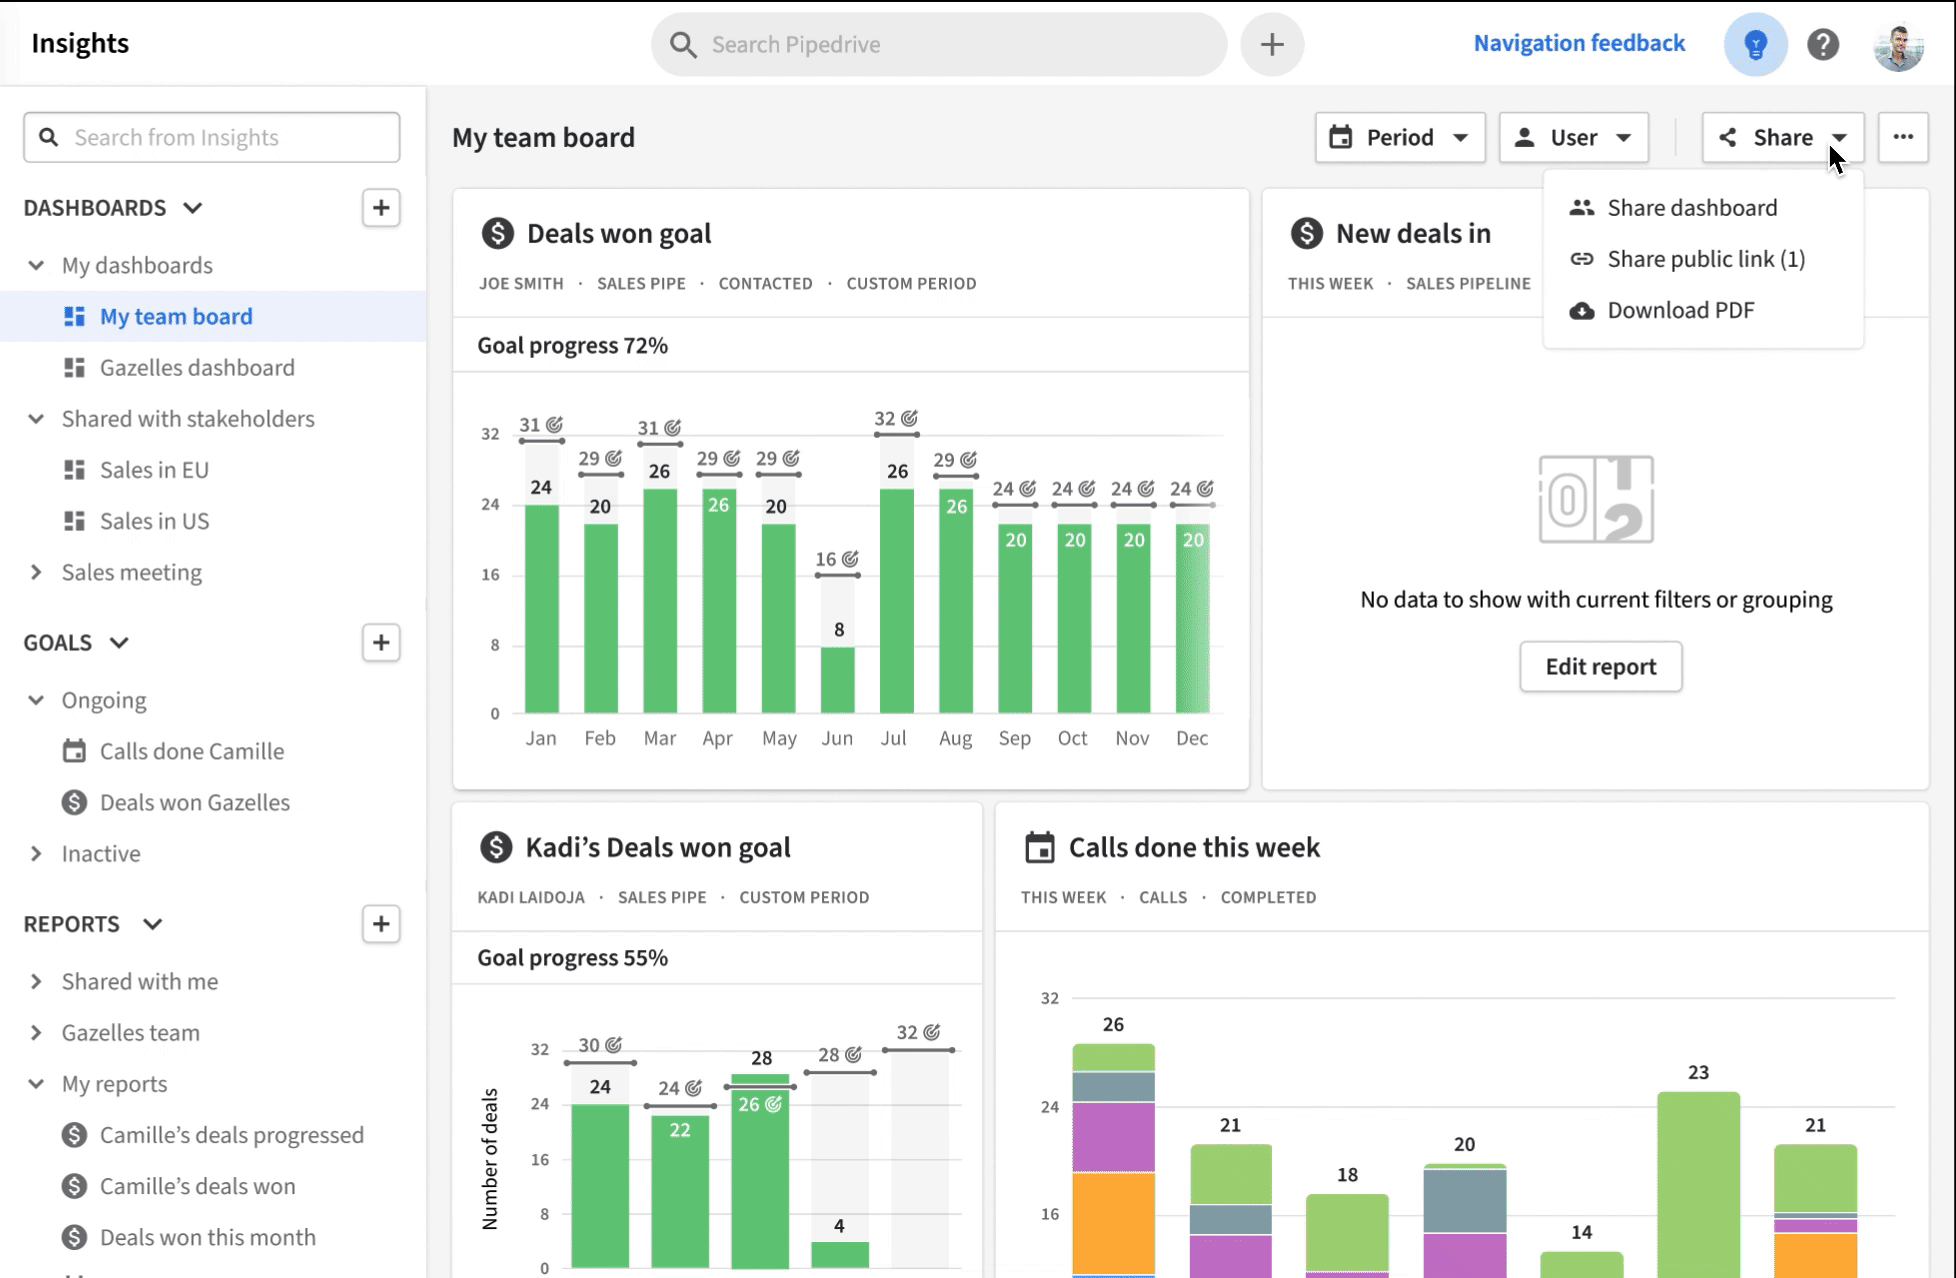Screen dimensions: 1956x1278
Task: Select Share public link (1) option
Action: click(x=1703, y=259)
